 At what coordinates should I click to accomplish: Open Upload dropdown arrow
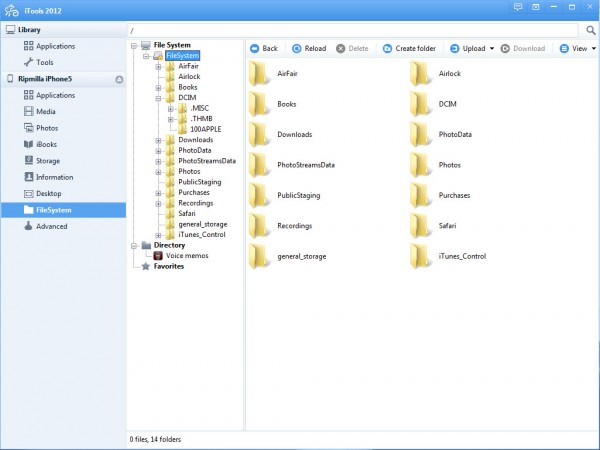(x=492, y=49)
